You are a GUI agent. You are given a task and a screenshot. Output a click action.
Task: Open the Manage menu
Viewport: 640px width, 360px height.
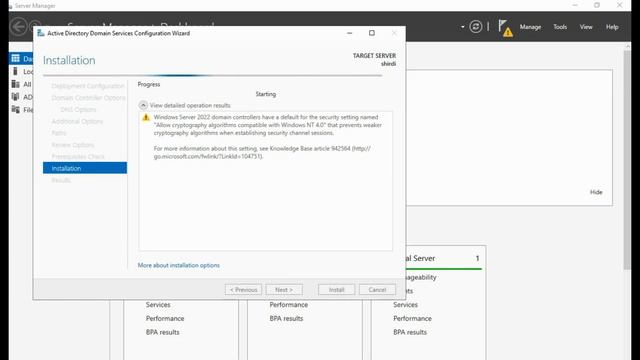click(x=530, y=27)
